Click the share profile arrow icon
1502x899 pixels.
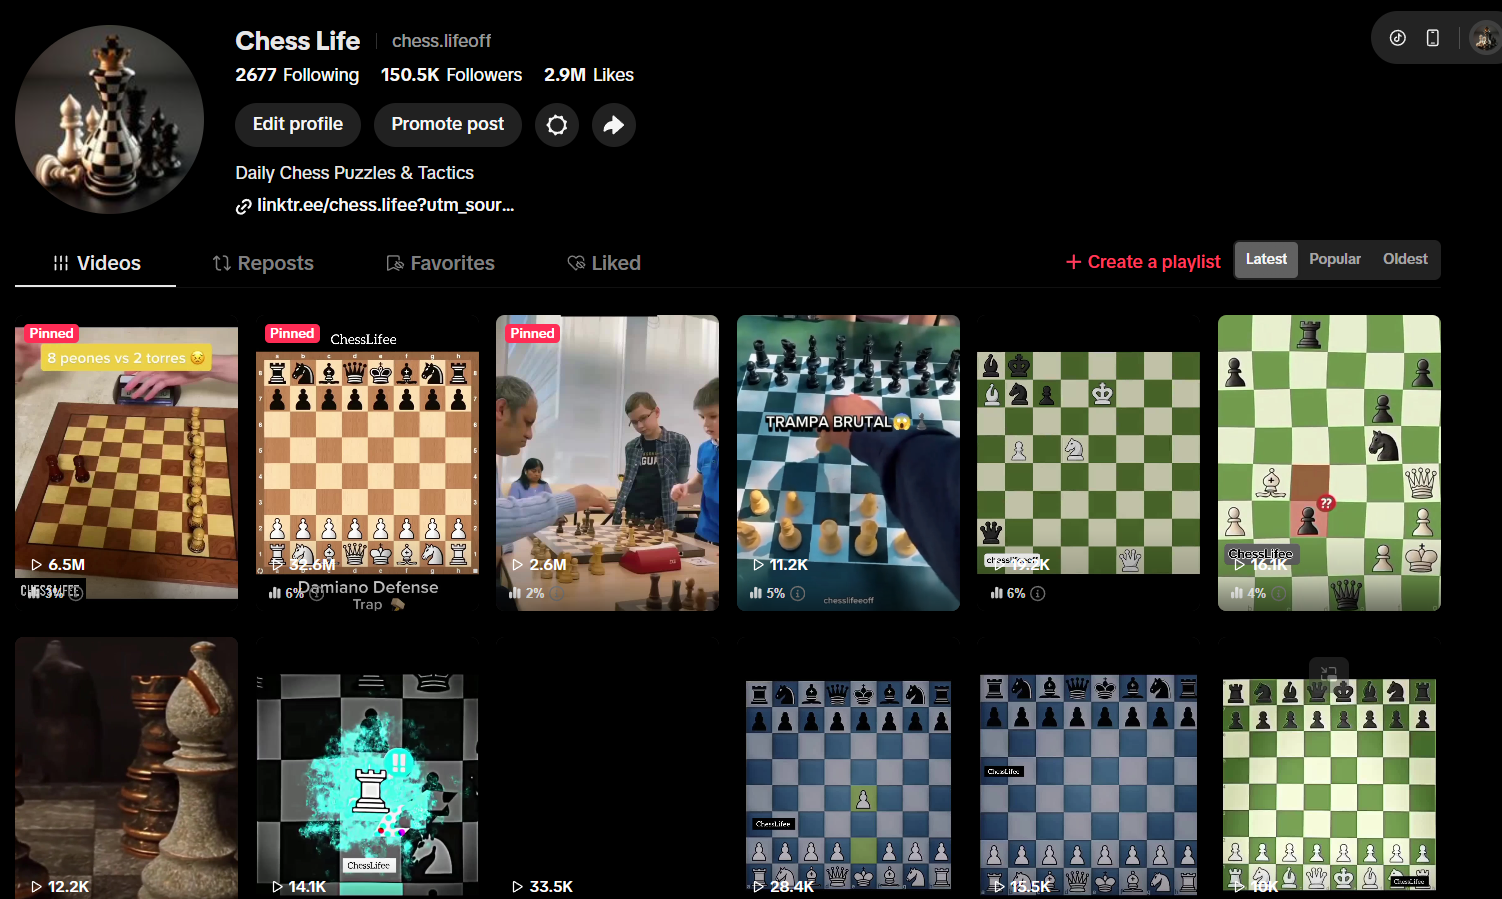[x=614, y=124]
